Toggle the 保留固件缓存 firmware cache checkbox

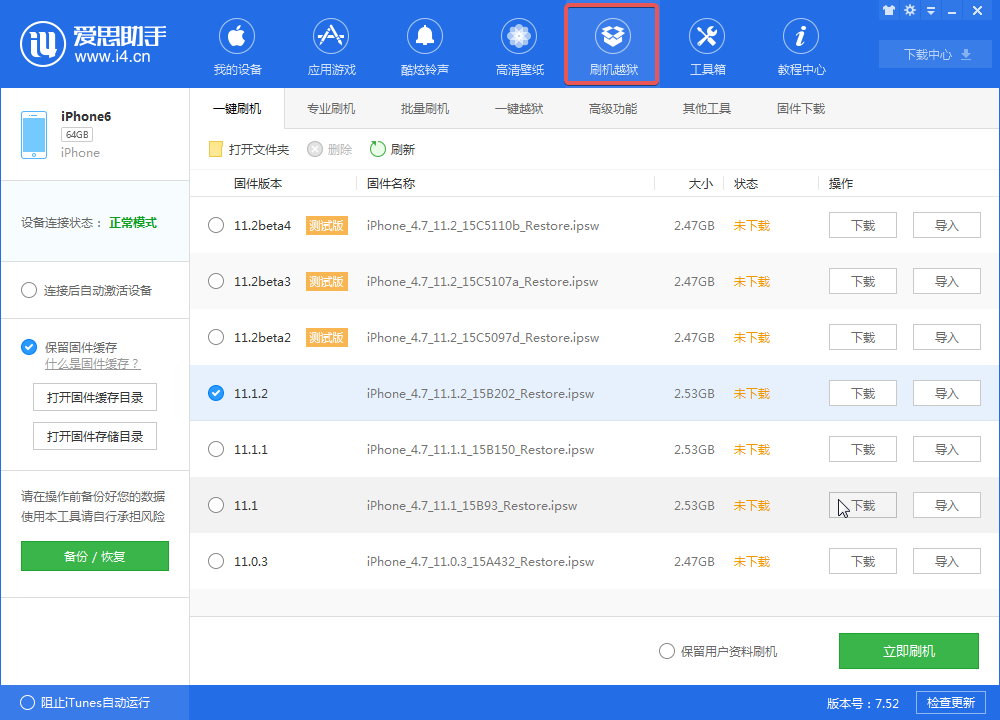29,347
